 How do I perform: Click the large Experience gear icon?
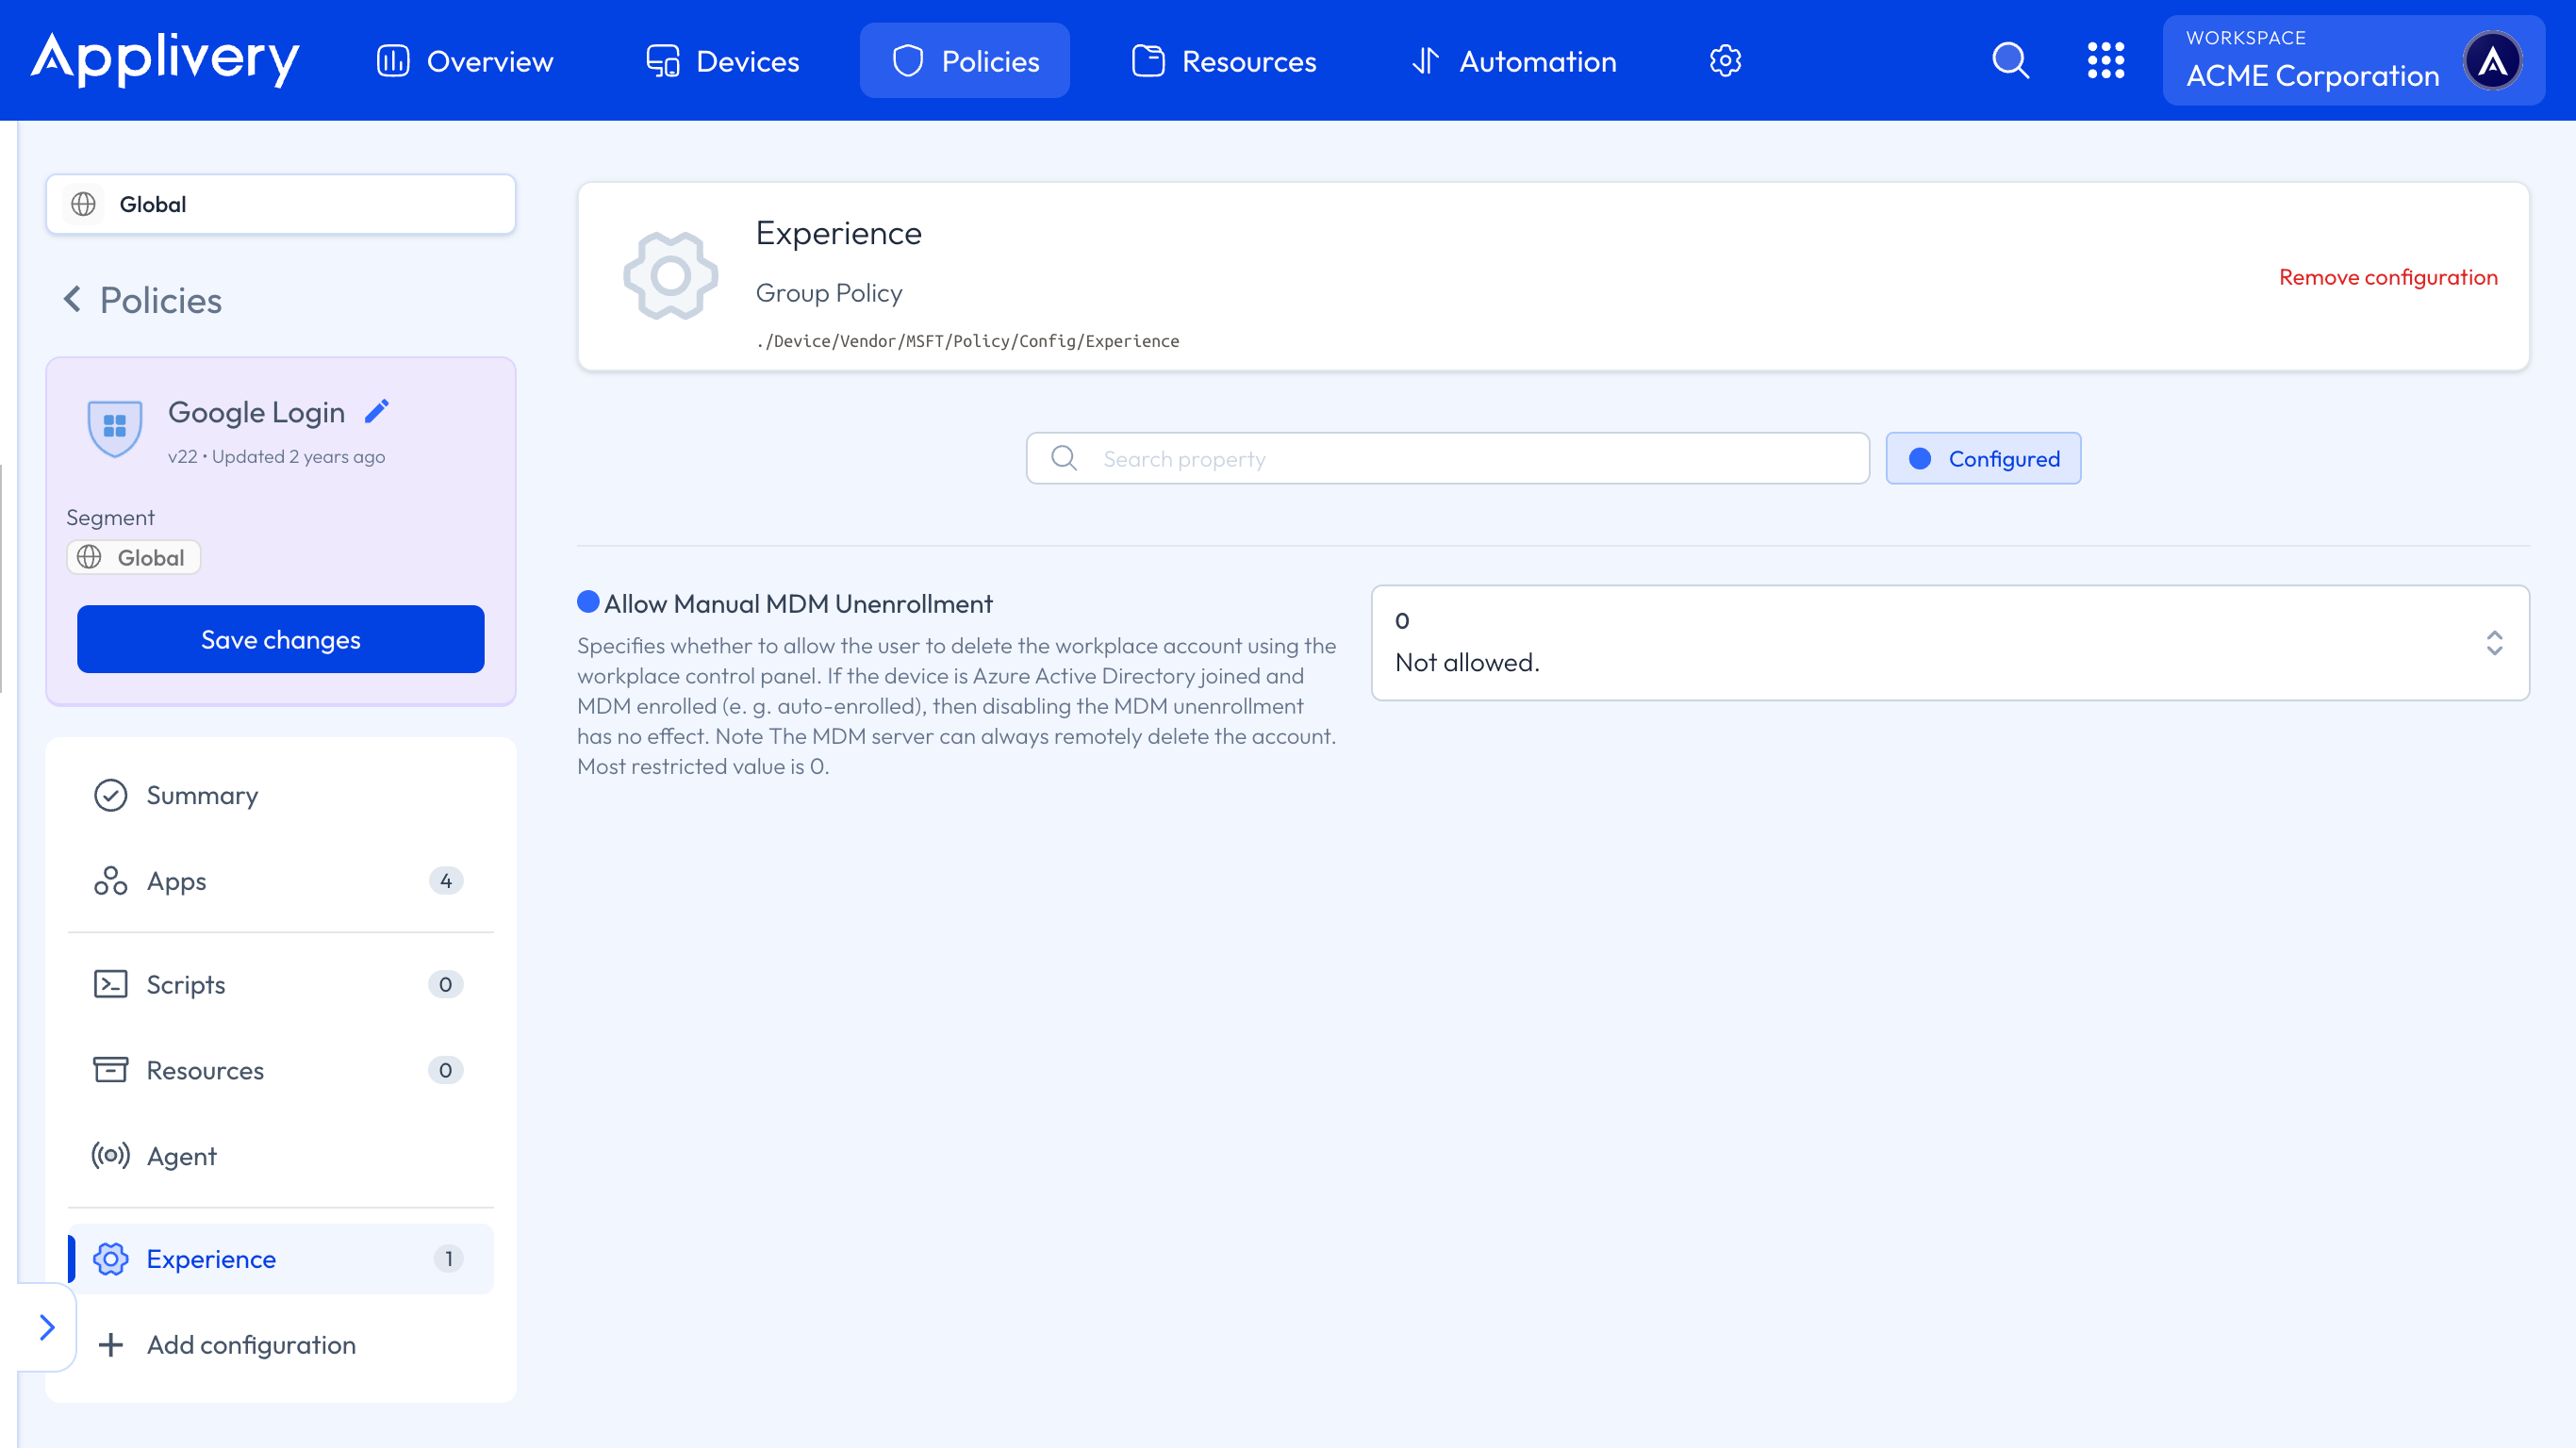click(x=670, y=276)
